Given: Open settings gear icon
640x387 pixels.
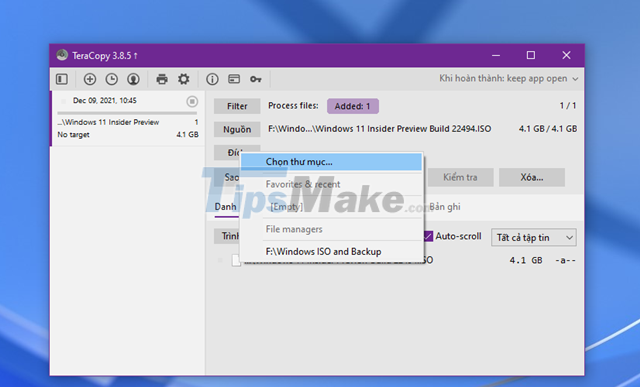Looking at the screenshot, I should pyautogui.click(x=184, y=79).
